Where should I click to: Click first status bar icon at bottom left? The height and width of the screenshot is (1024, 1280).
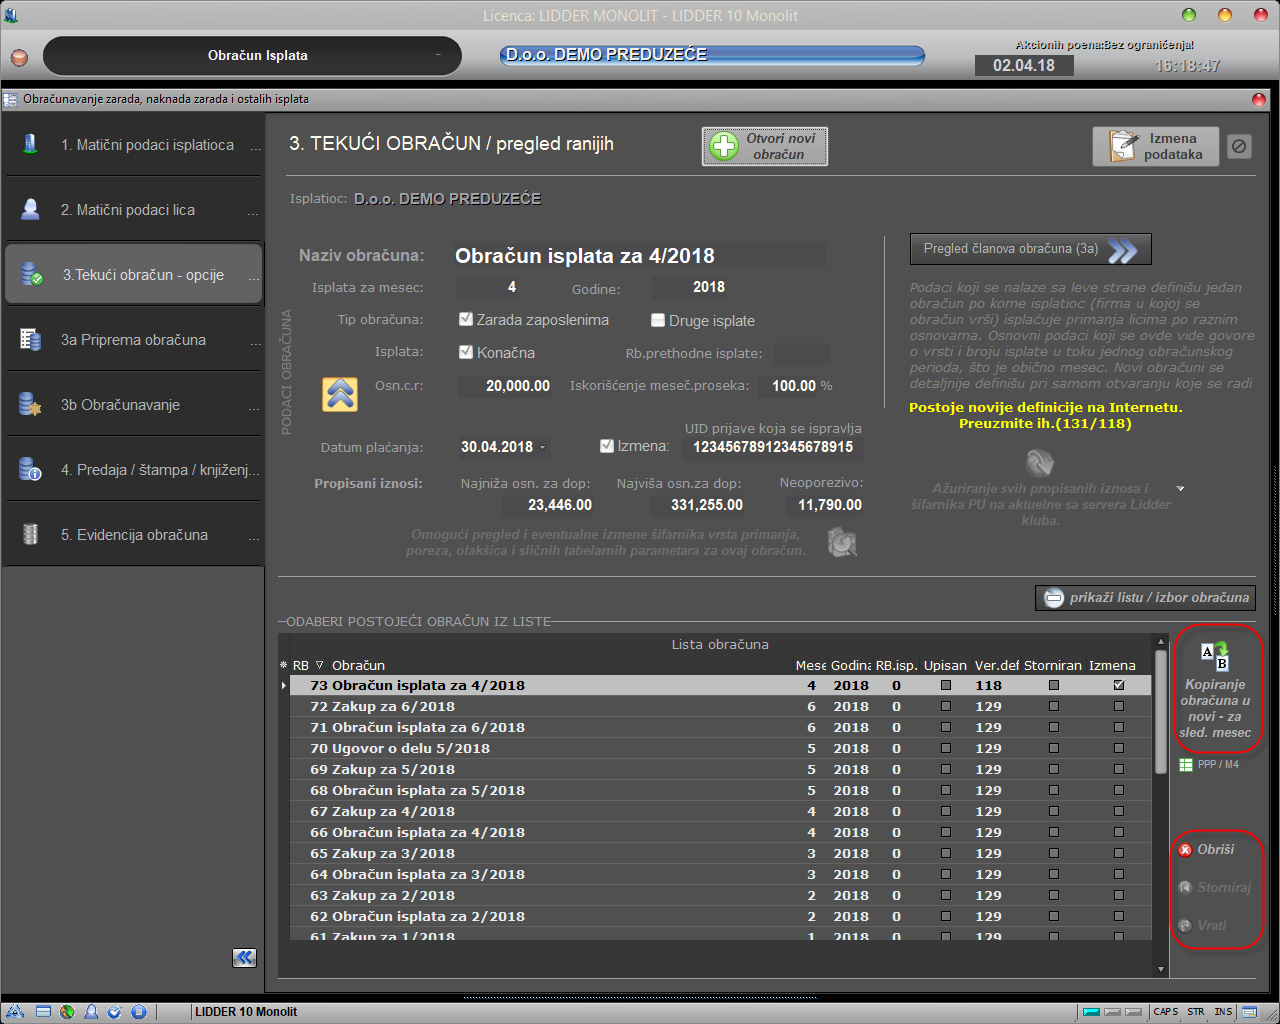pyautogui.click(x=15, y=1011)
